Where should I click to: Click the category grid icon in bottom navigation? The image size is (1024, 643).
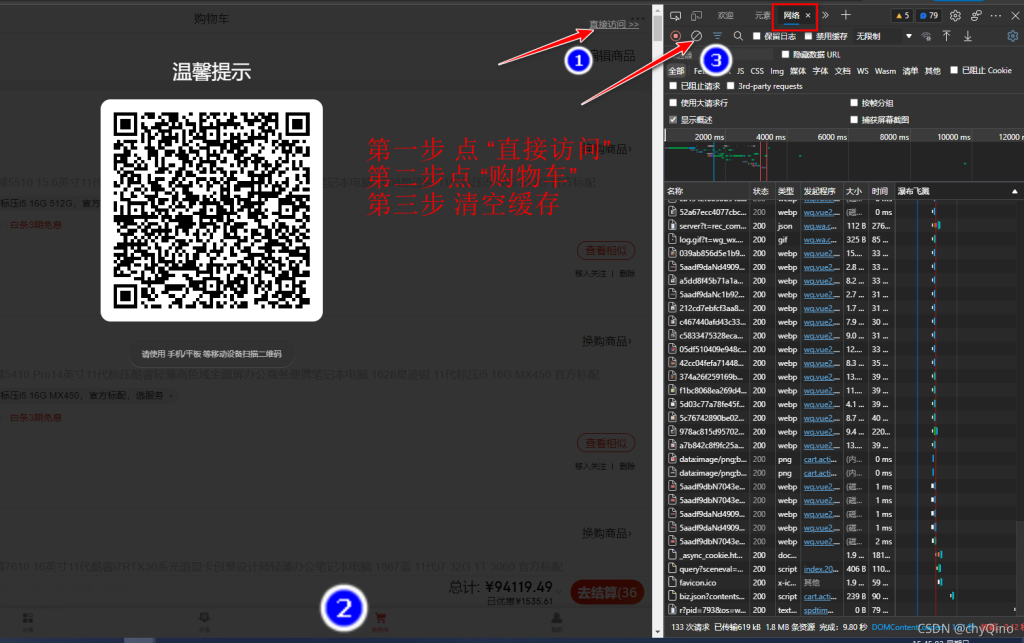28,619
